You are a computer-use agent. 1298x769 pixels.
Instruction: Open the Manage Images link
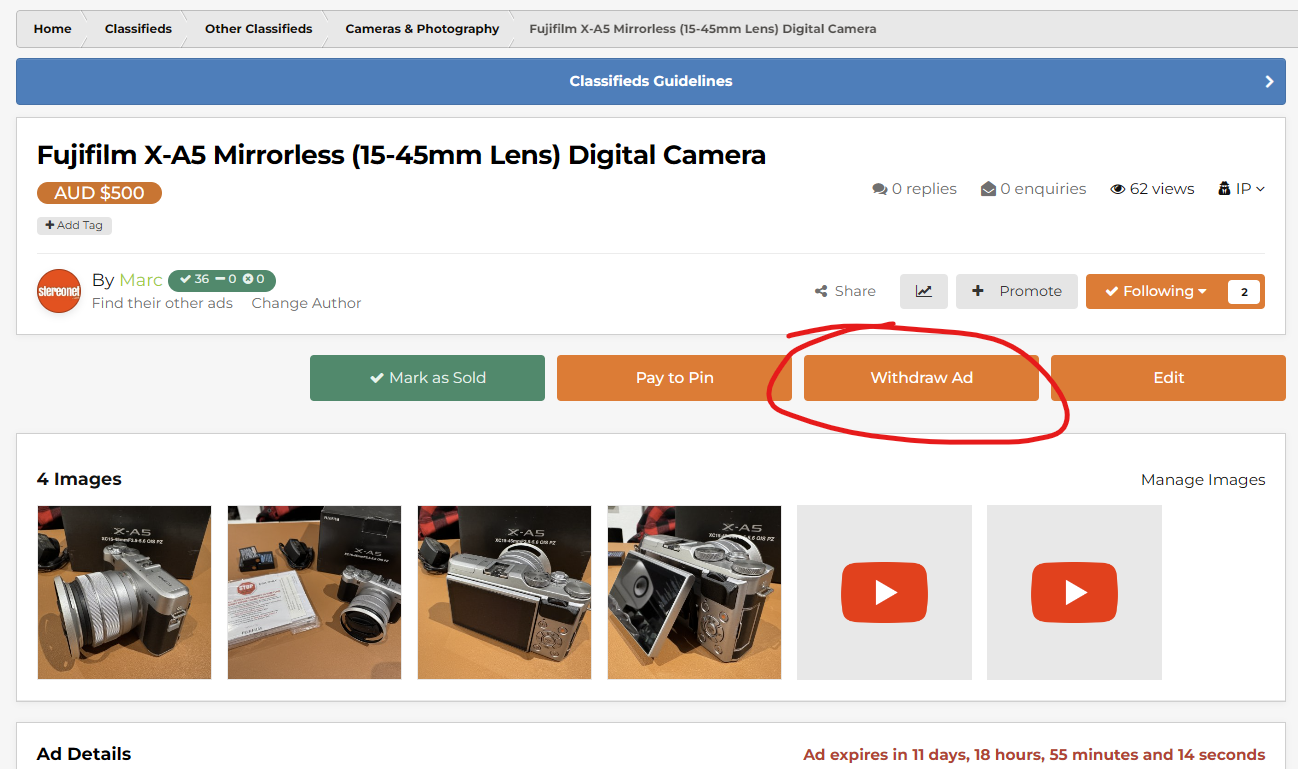[1202, 480]
